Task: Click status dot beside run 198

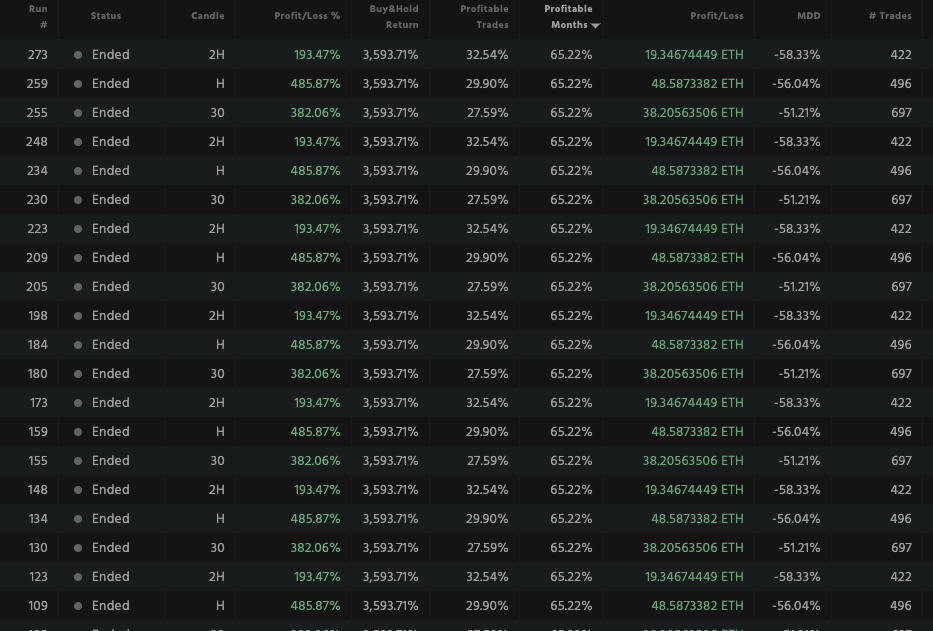Action: point(78,316)
